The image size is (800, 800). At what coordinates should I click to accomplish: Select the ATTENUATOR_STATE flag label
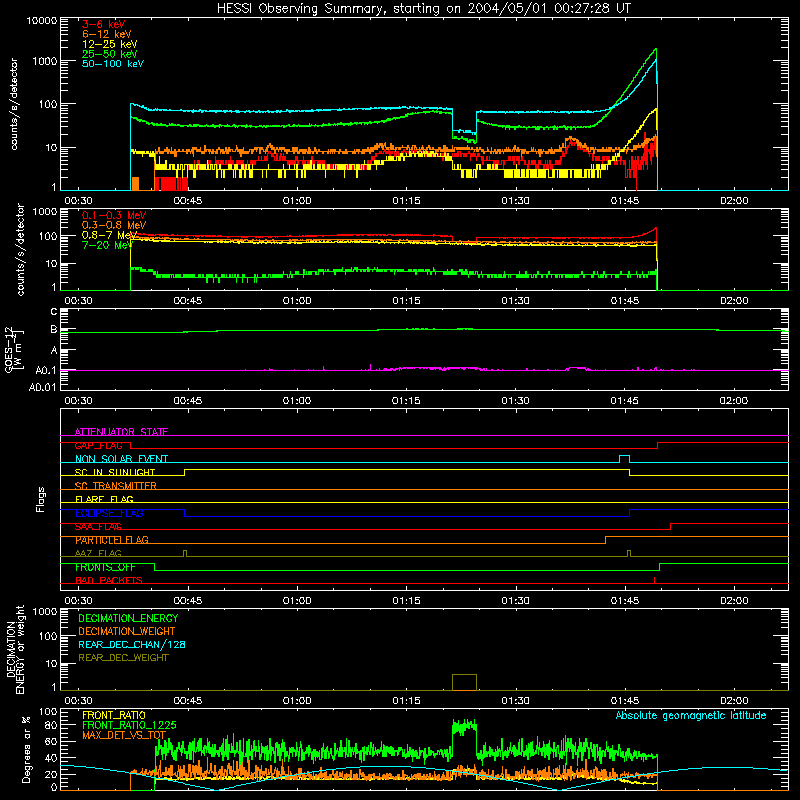click(x=121, y=432)
